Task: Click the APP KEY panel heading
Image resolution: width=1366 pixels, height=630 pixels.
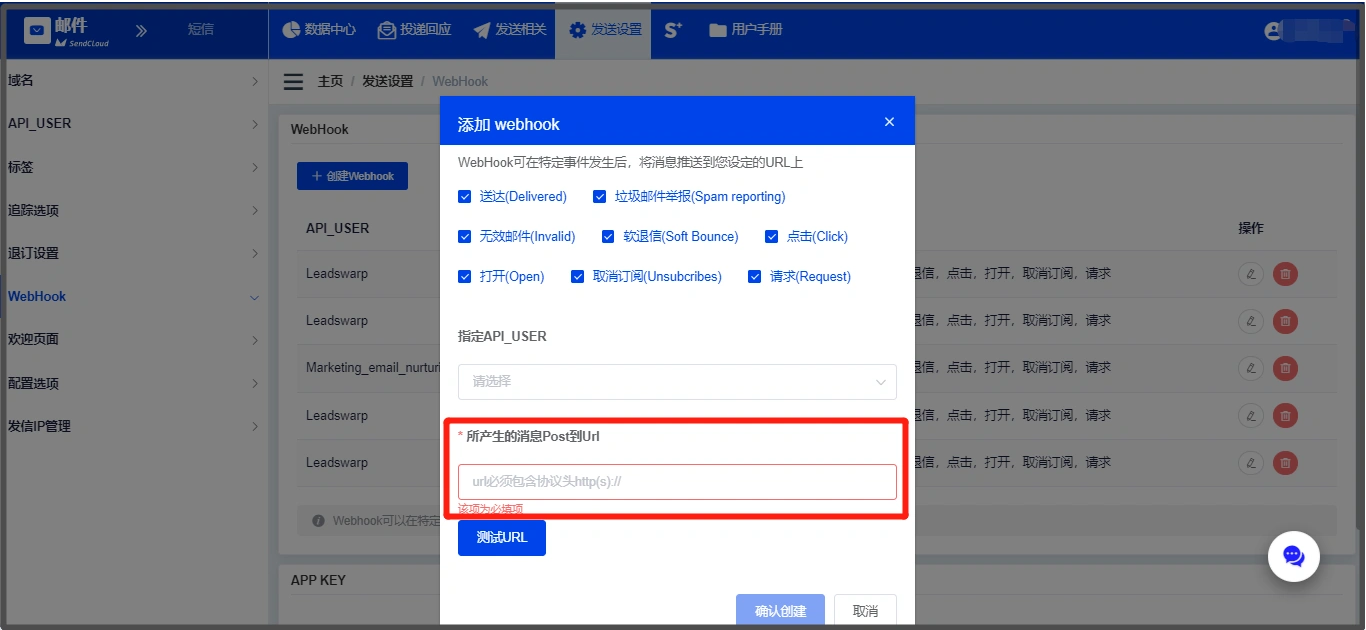Action: pos(318,580)
